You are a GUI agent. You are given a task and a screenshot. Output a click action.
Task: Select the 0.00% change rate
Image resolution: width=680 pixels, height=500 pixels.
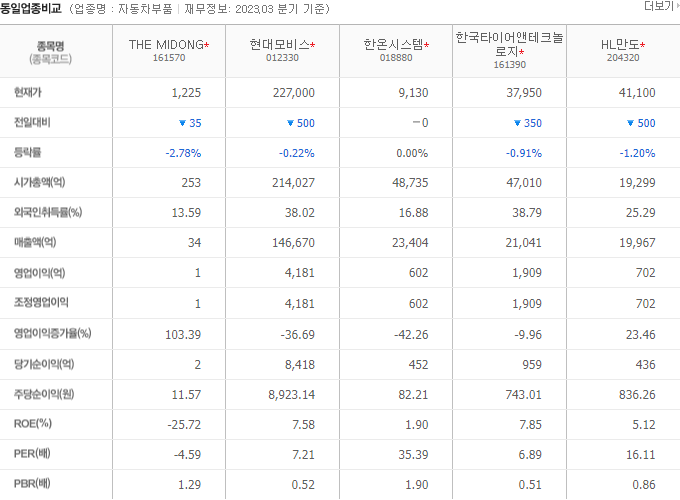pos(412,153)
